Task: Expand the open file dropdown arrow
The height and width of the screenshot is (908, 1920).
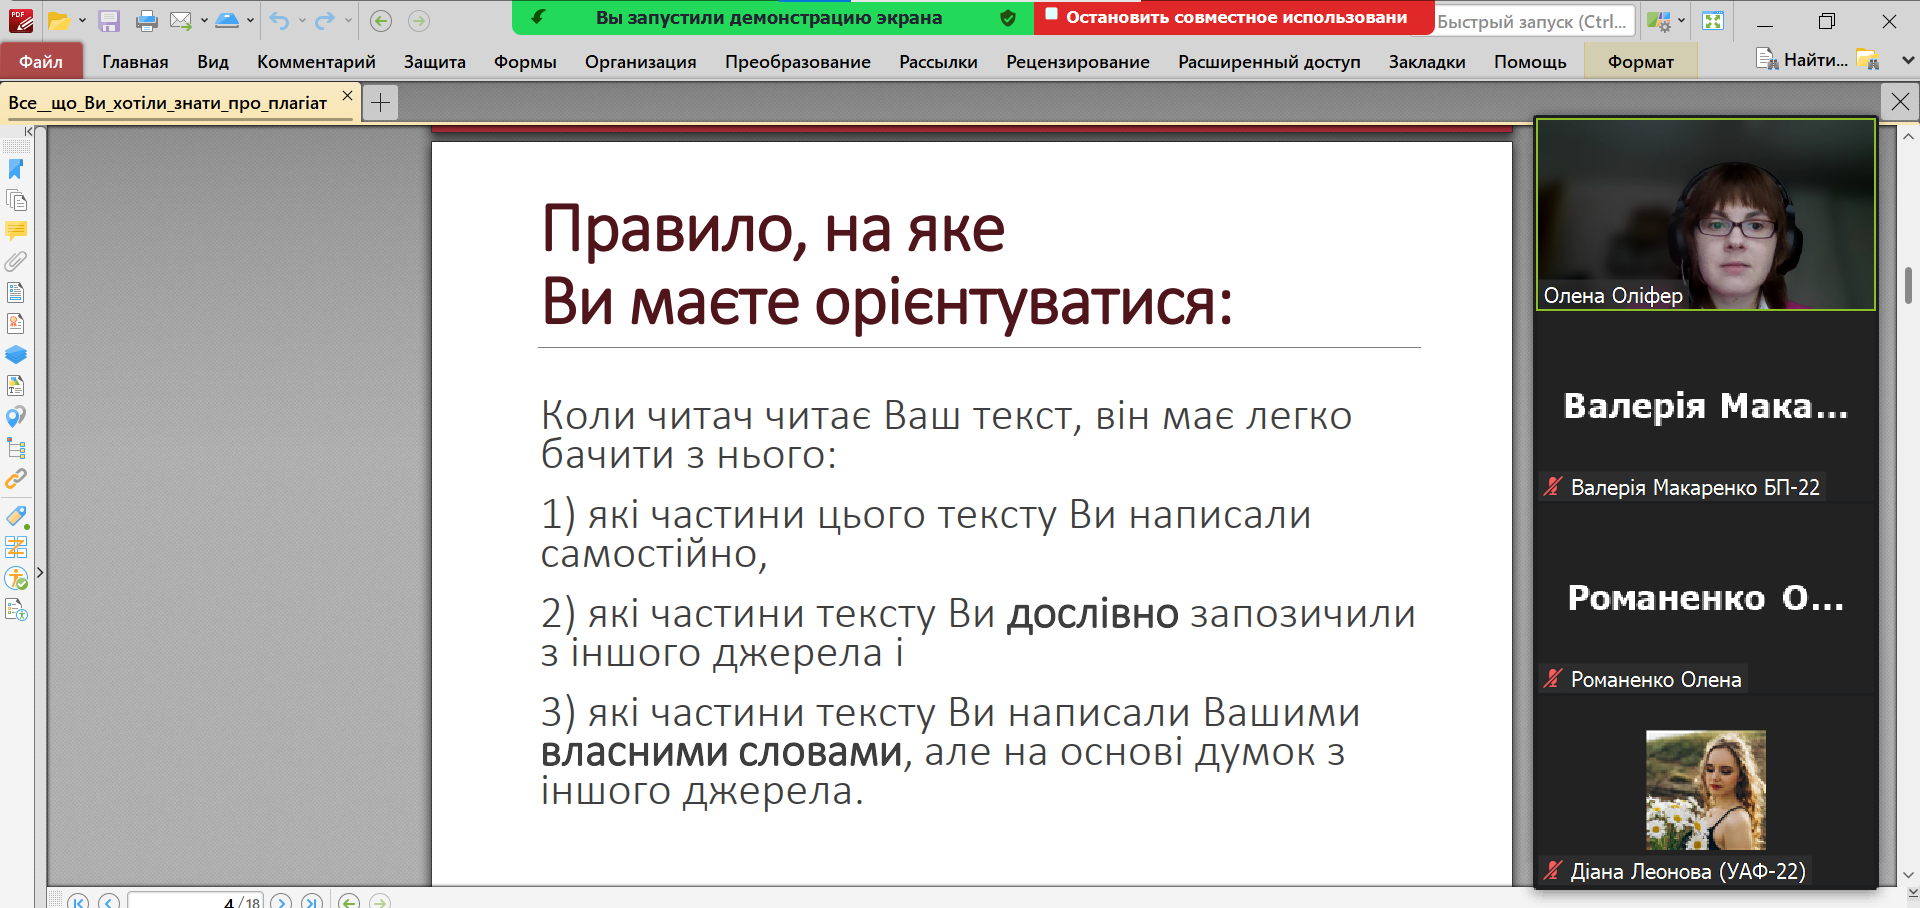Action: click(82, 21)
